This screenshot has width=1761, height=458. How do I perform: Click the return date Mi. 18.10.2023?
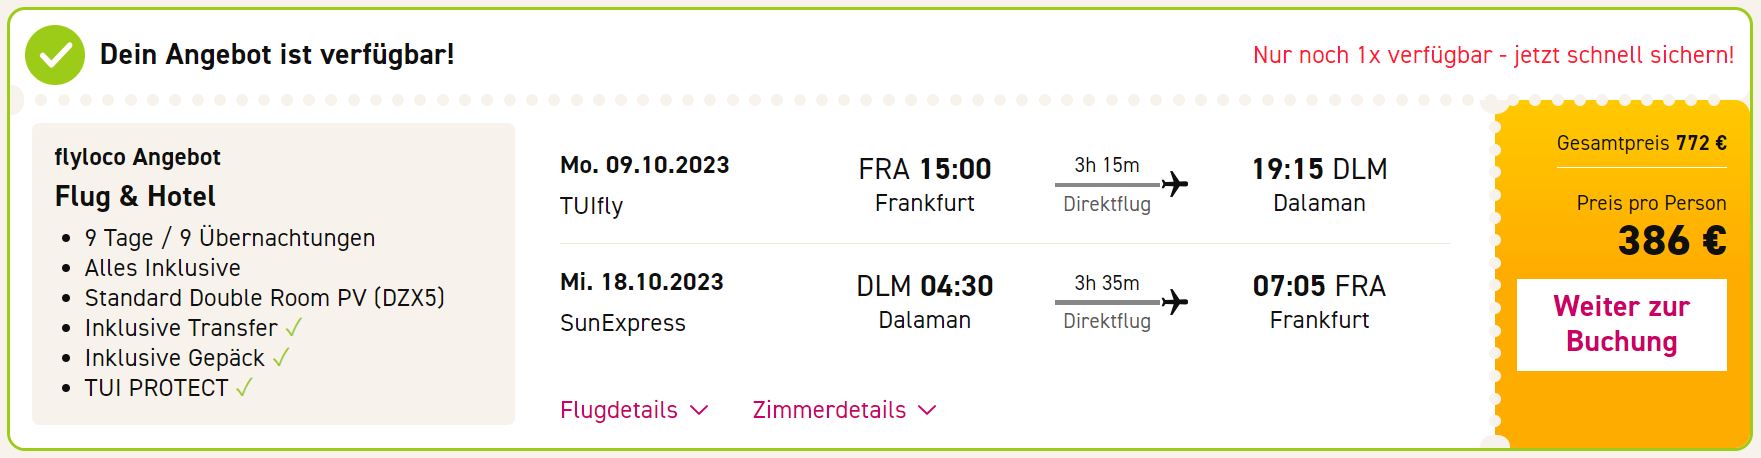point(642,282)
